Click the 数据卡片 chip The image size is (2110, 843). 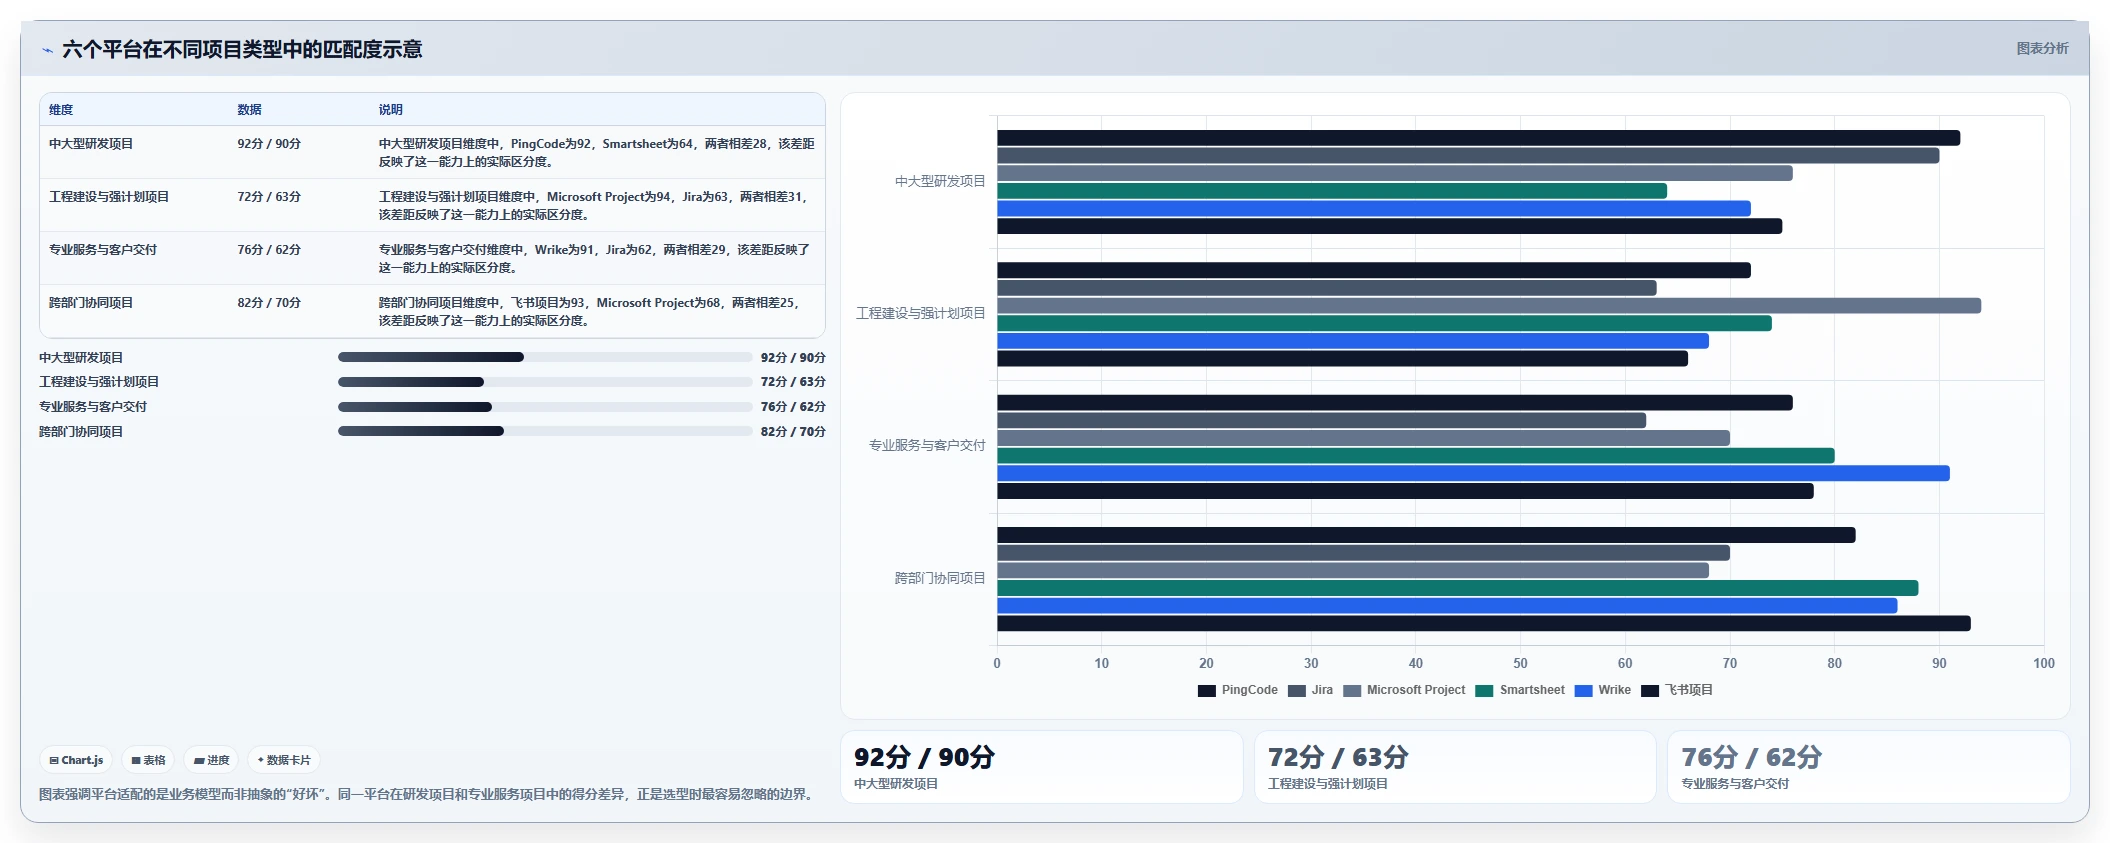[284, 760]
